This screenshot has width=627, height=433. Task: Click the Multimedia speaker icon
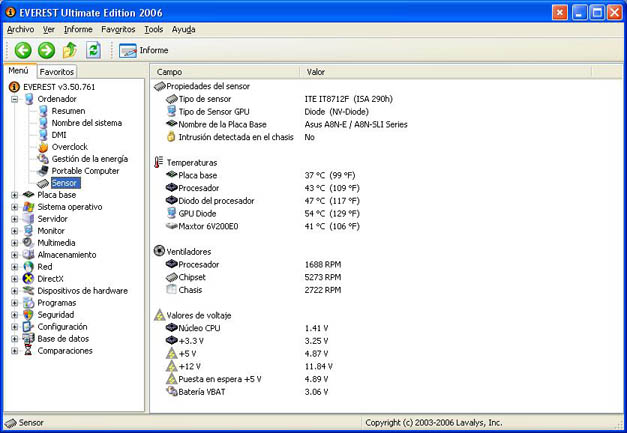(28, 243)
